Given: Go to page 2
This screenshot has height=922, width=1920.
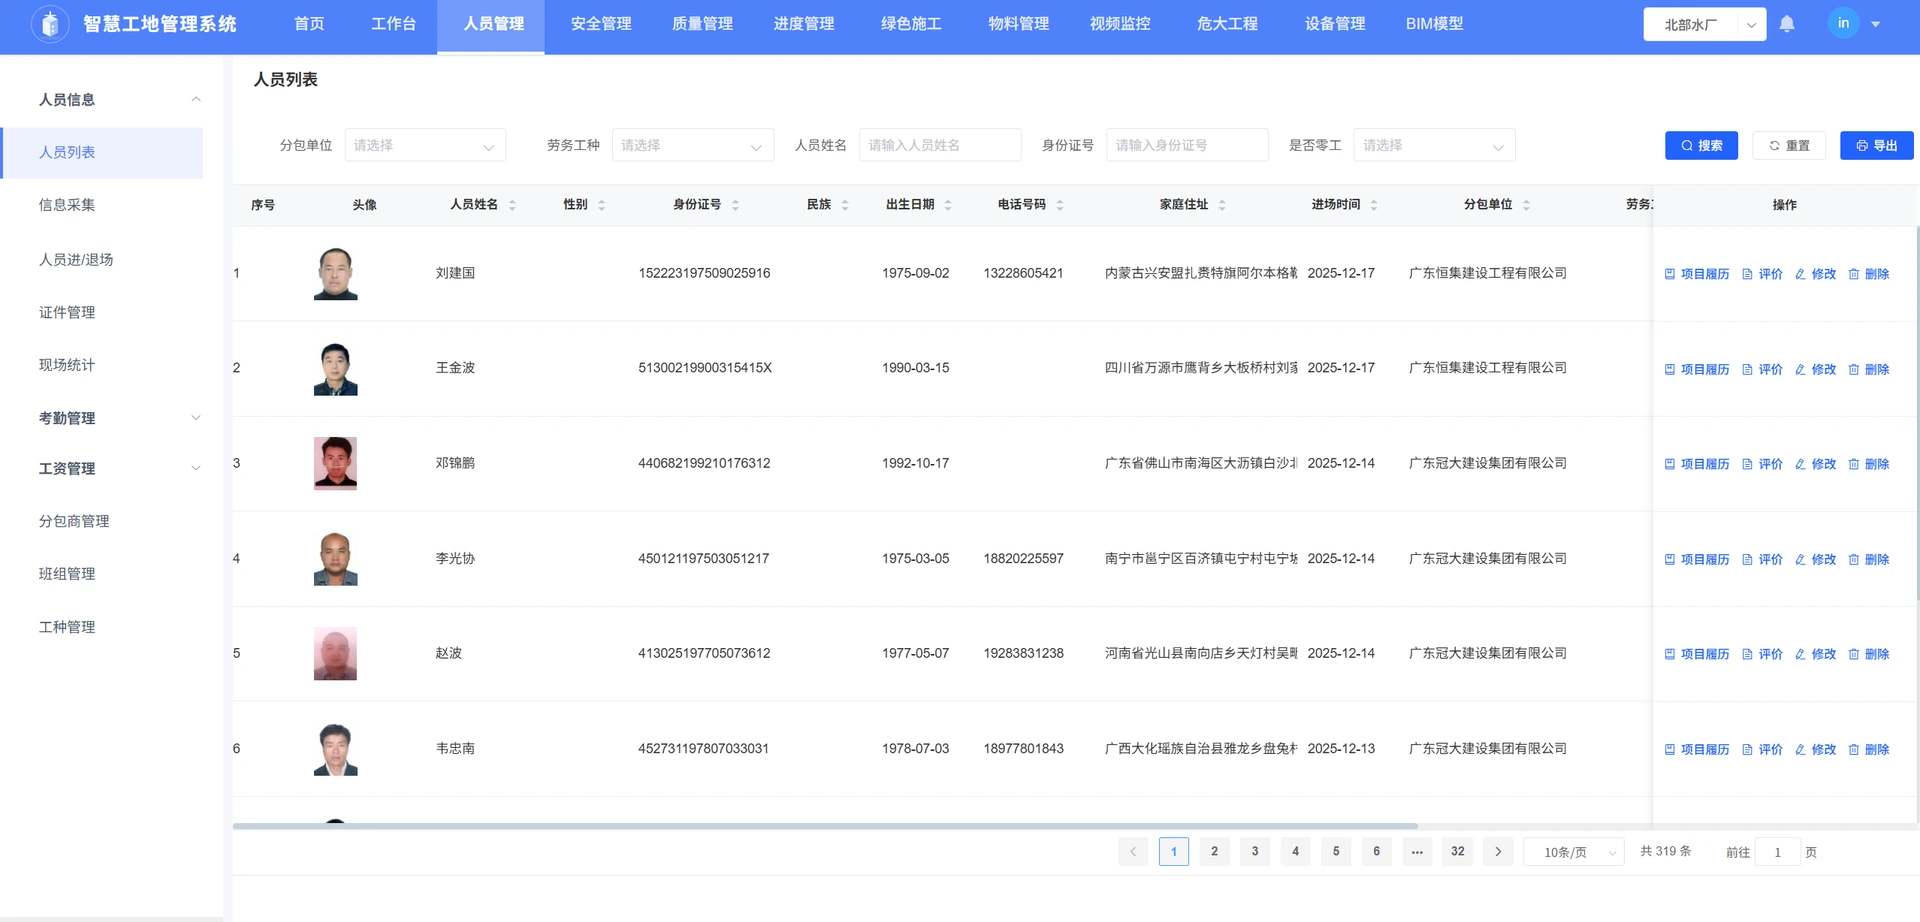Looking at the screenshot, I should (1214, 852).
